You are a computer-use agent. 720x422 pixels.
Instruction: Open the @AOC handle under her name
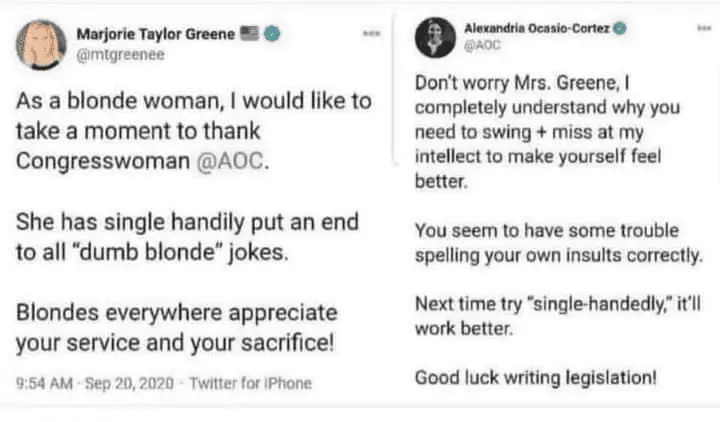(x=481, y=45)
